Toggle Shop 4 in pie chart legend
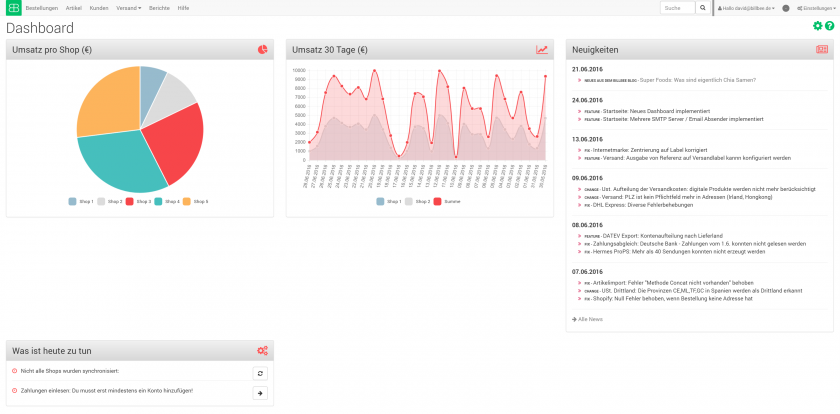The width and height of the screenshot is (840, 414). pos(167,201)
